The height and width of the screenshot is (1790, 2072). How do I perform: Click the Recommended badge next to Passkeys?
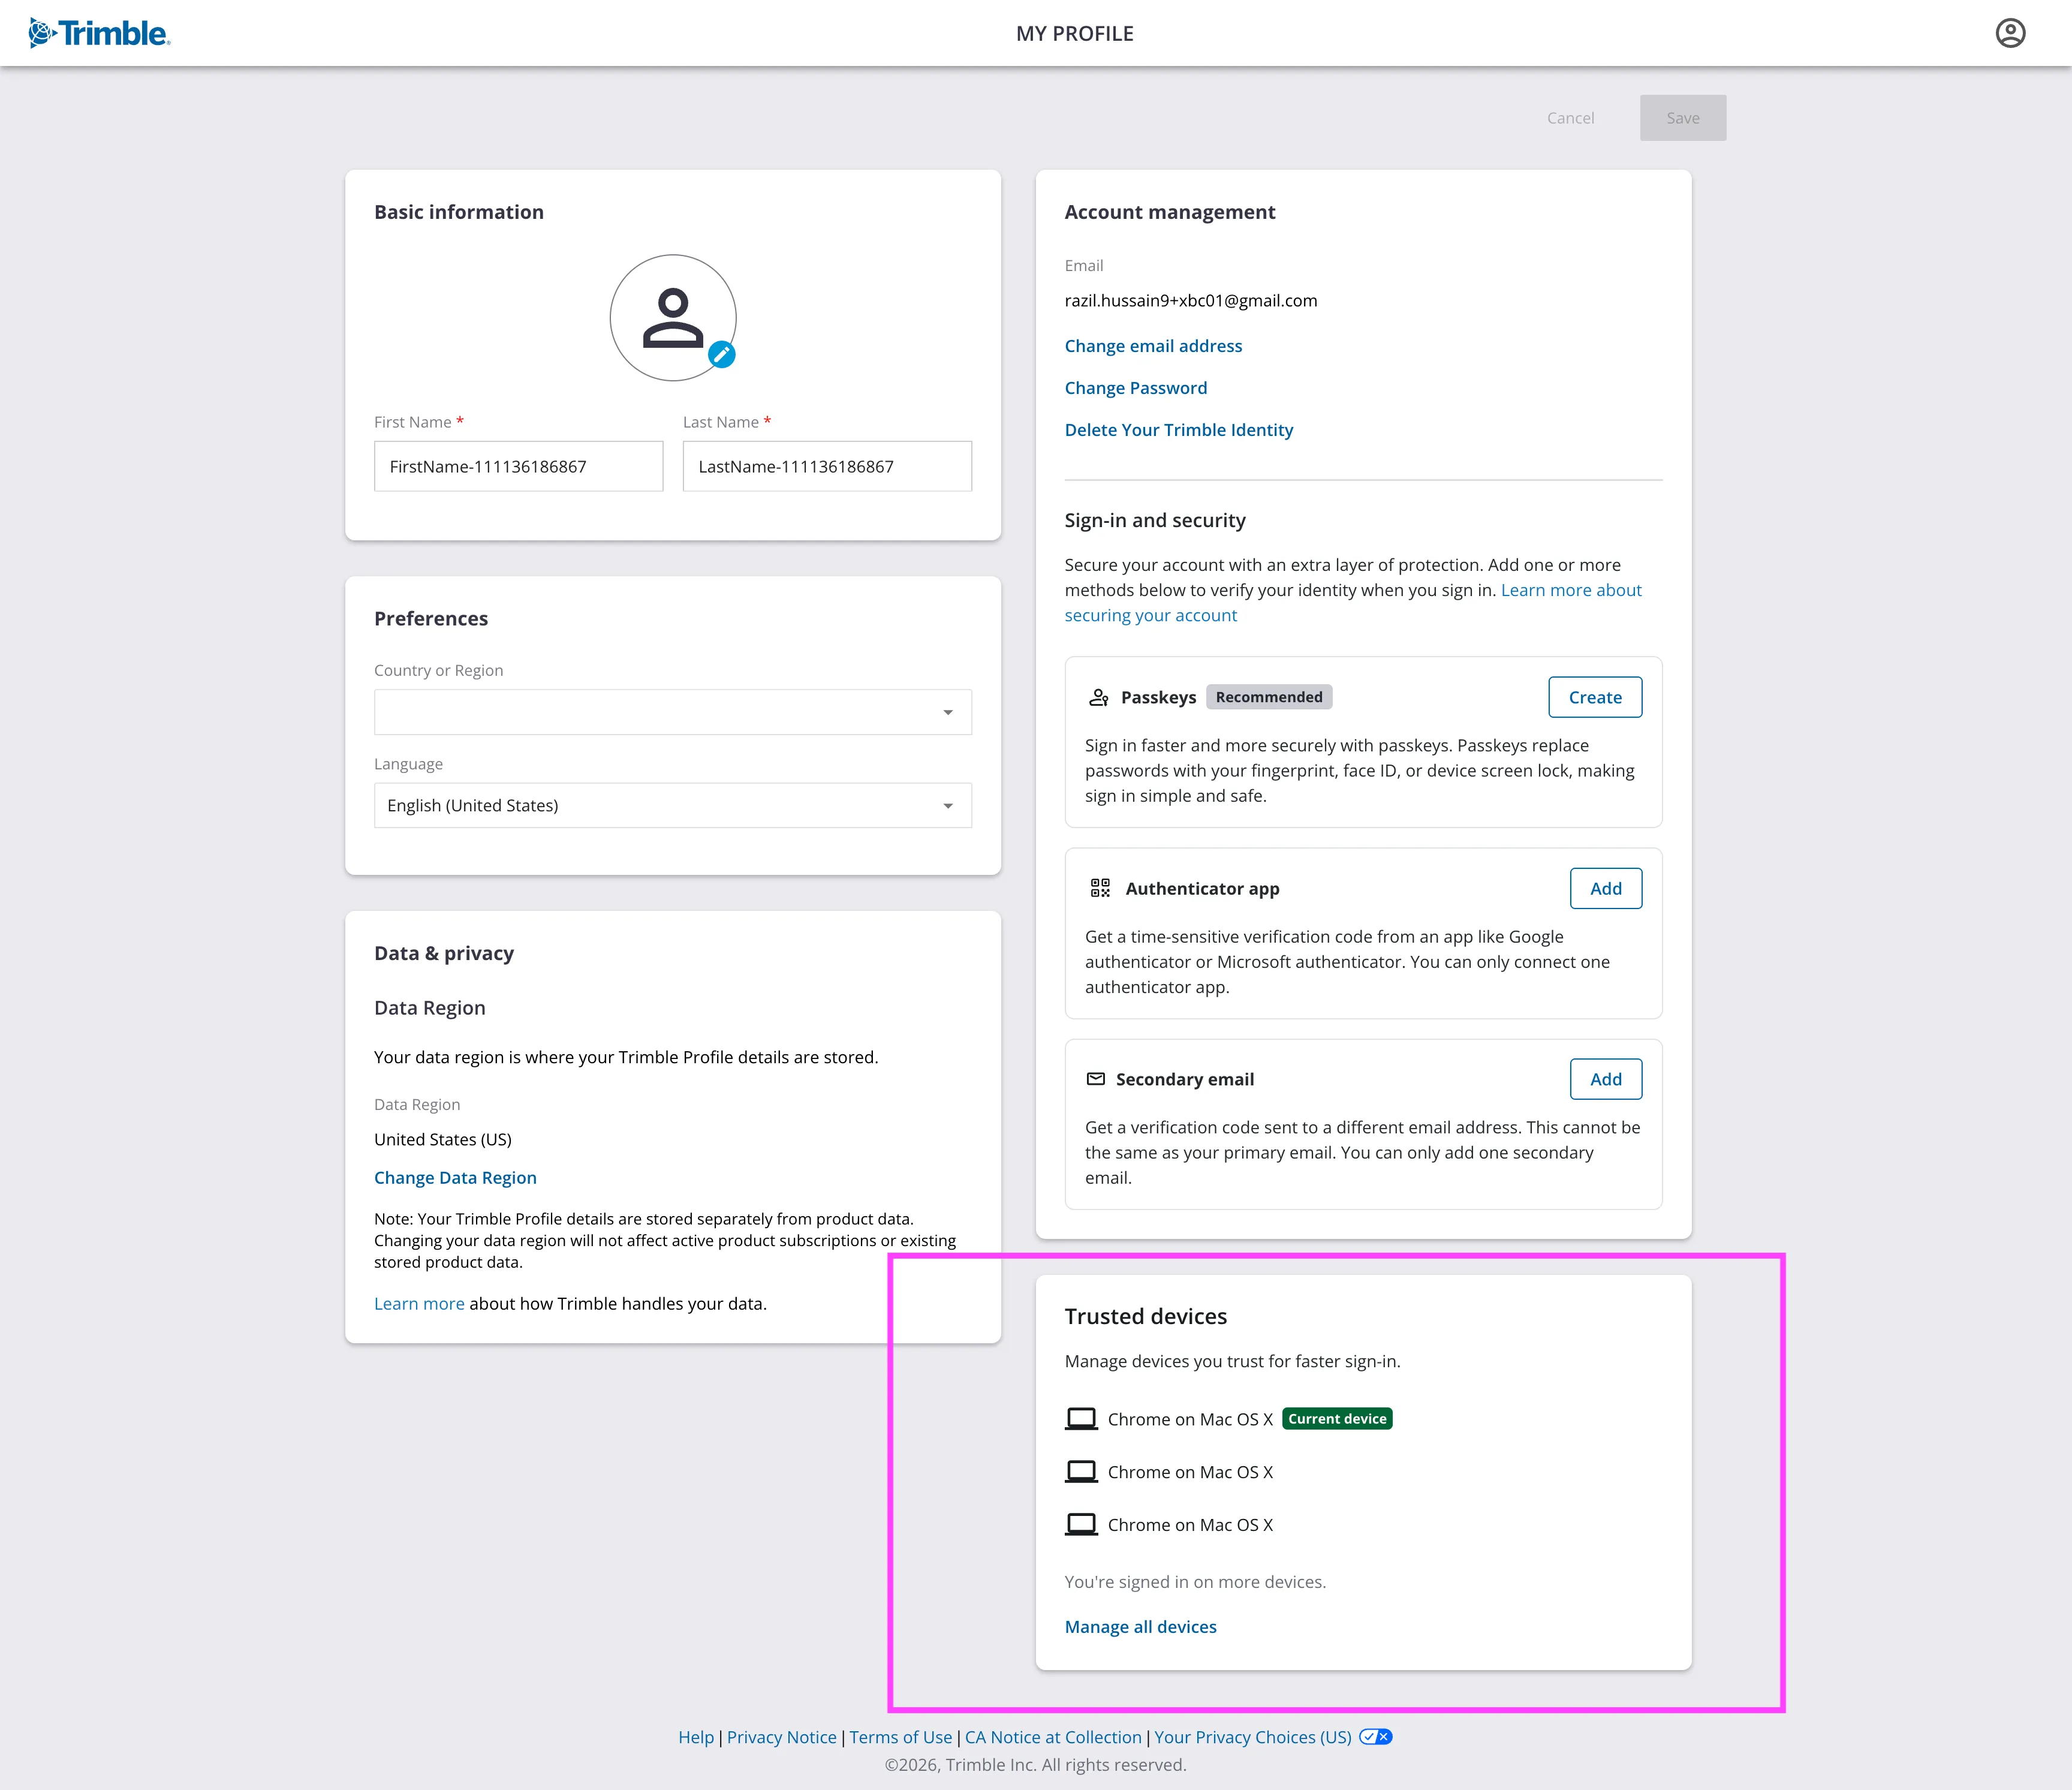click(1269, 697)
